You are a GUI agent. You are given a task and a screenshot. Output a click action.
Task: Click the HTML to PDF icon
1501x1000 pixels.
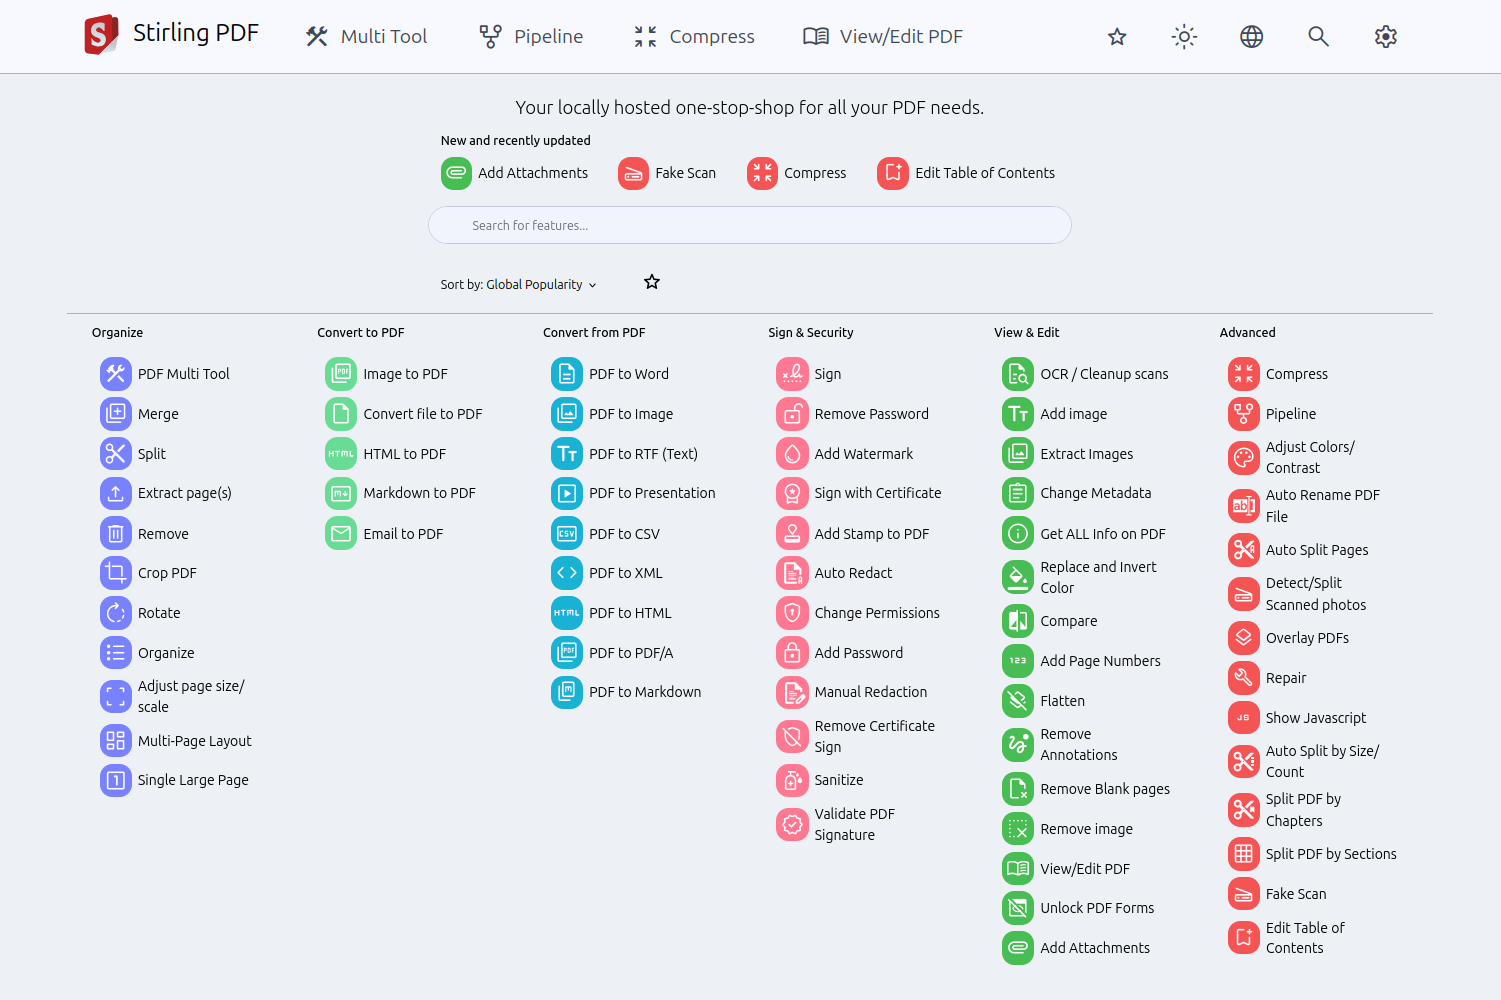[x=341, y=454]
